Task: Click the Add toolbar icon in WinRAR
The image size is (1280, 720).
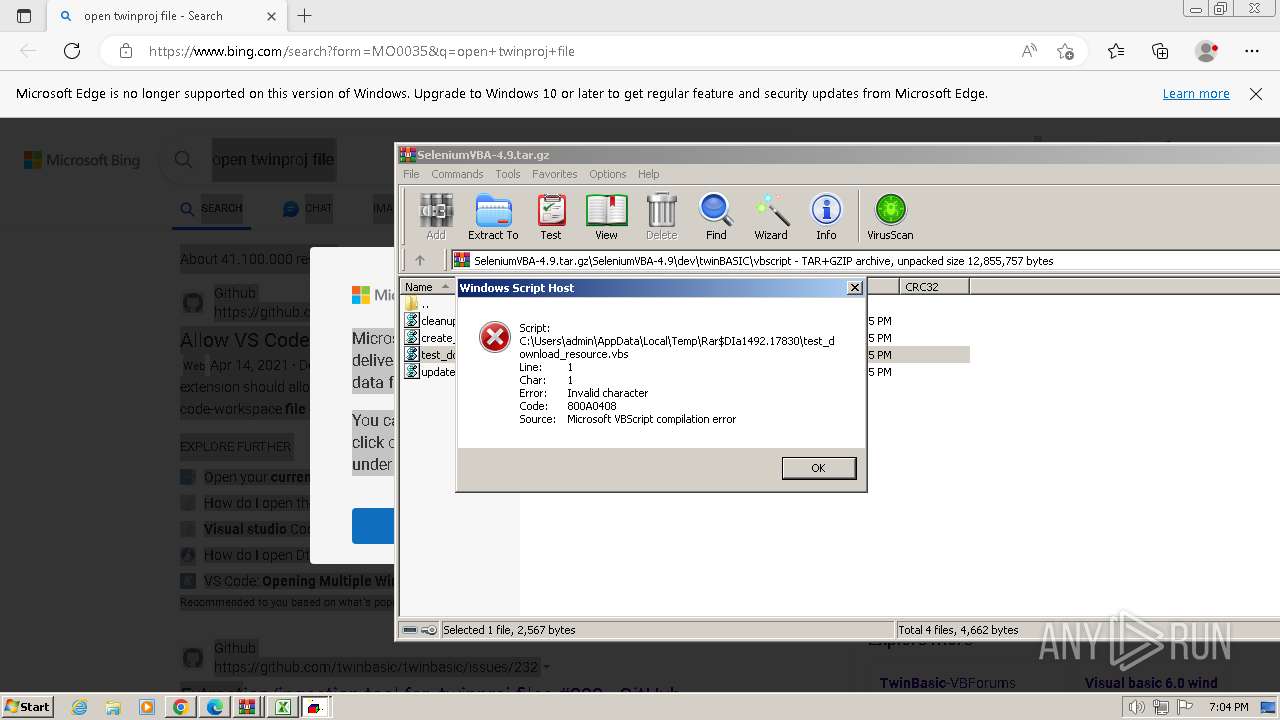Action: [x=436, y=217]
